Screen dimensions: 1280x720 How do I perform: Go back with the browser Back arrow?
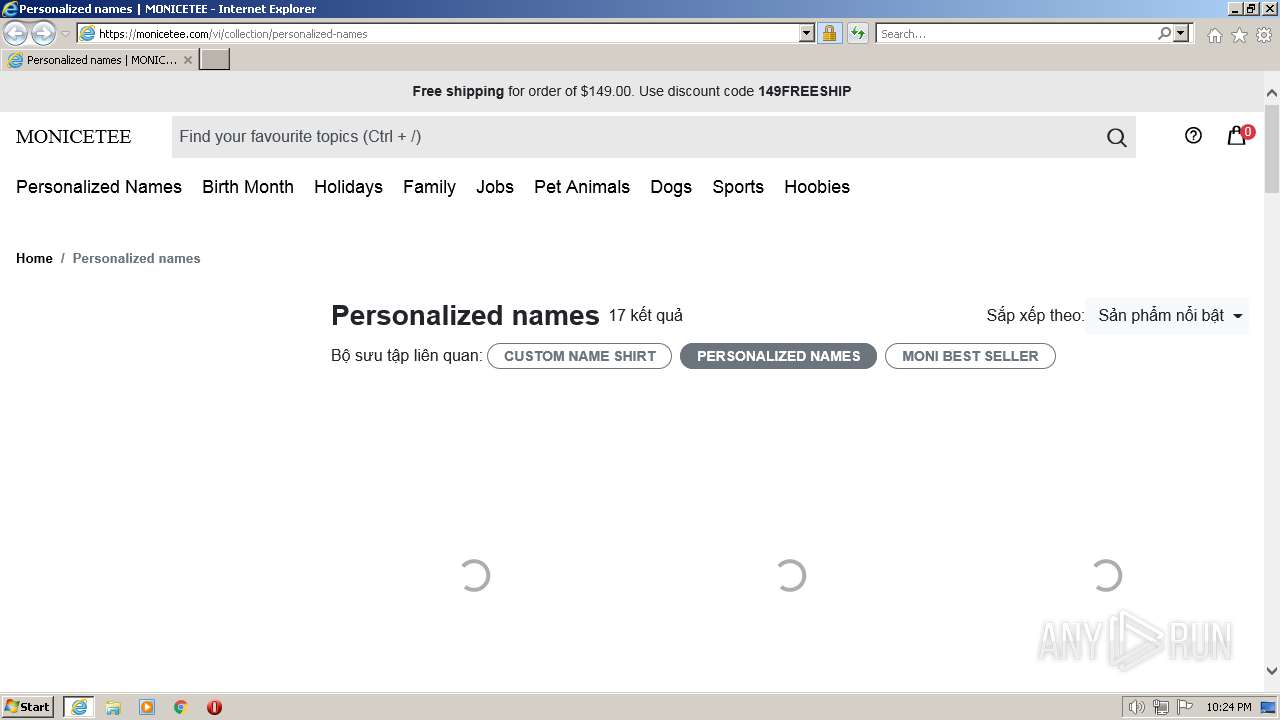pyautogui.click(x=16, y=33)
